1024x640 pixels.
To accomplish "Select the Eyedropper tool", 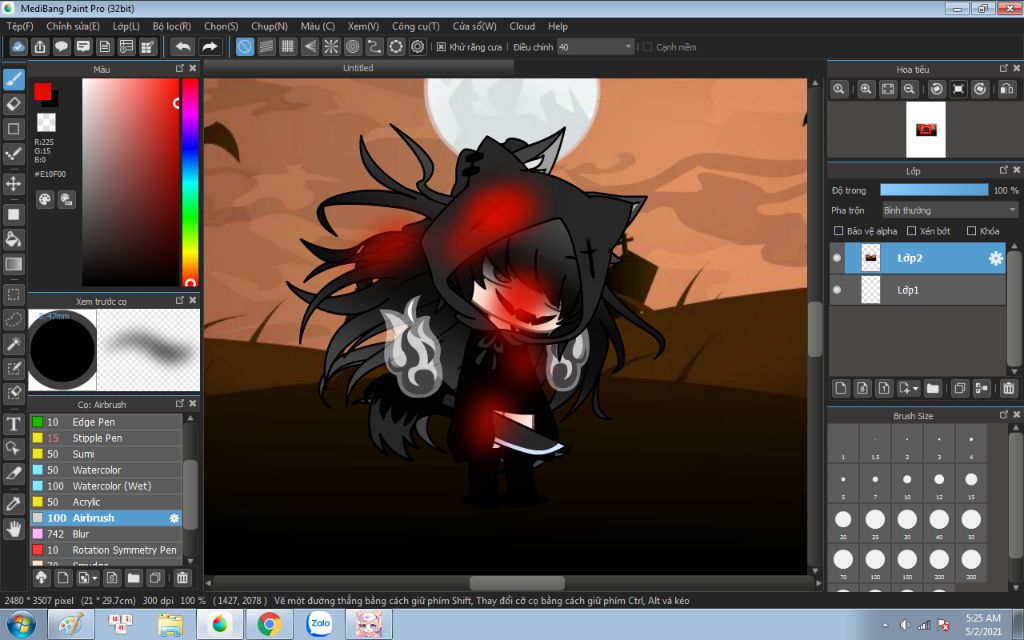I will 14,504.
